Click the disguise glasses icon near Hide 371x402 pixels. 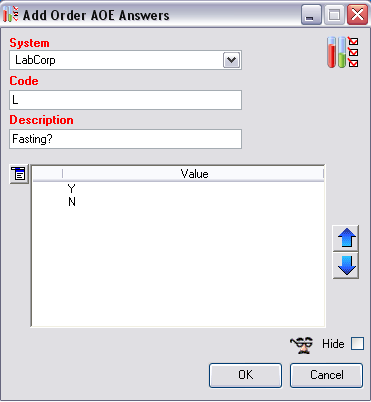click(302, 345)
